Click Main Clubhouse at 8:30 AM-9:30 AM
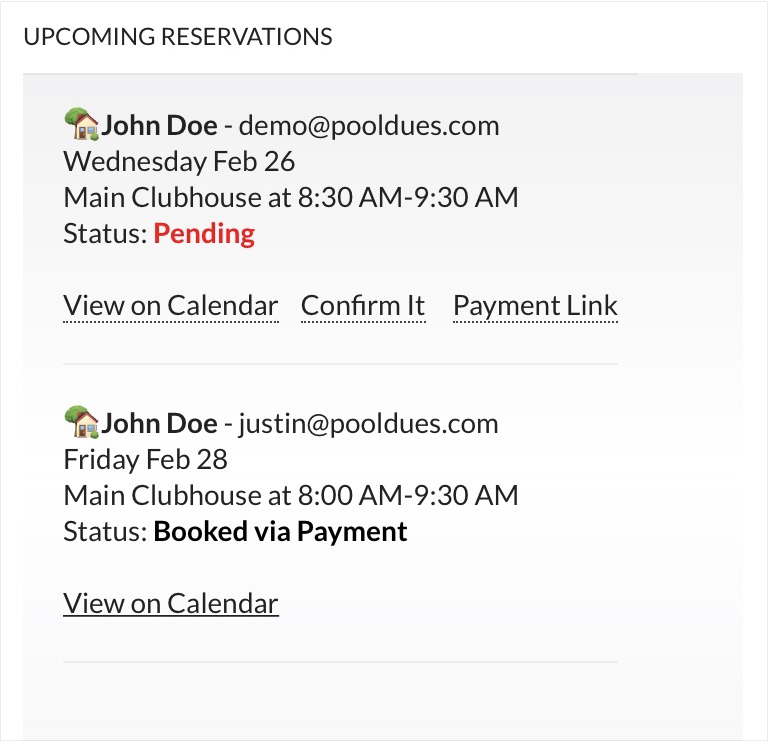The height and width of the screenshot is (754, 782). click(290, 197)
